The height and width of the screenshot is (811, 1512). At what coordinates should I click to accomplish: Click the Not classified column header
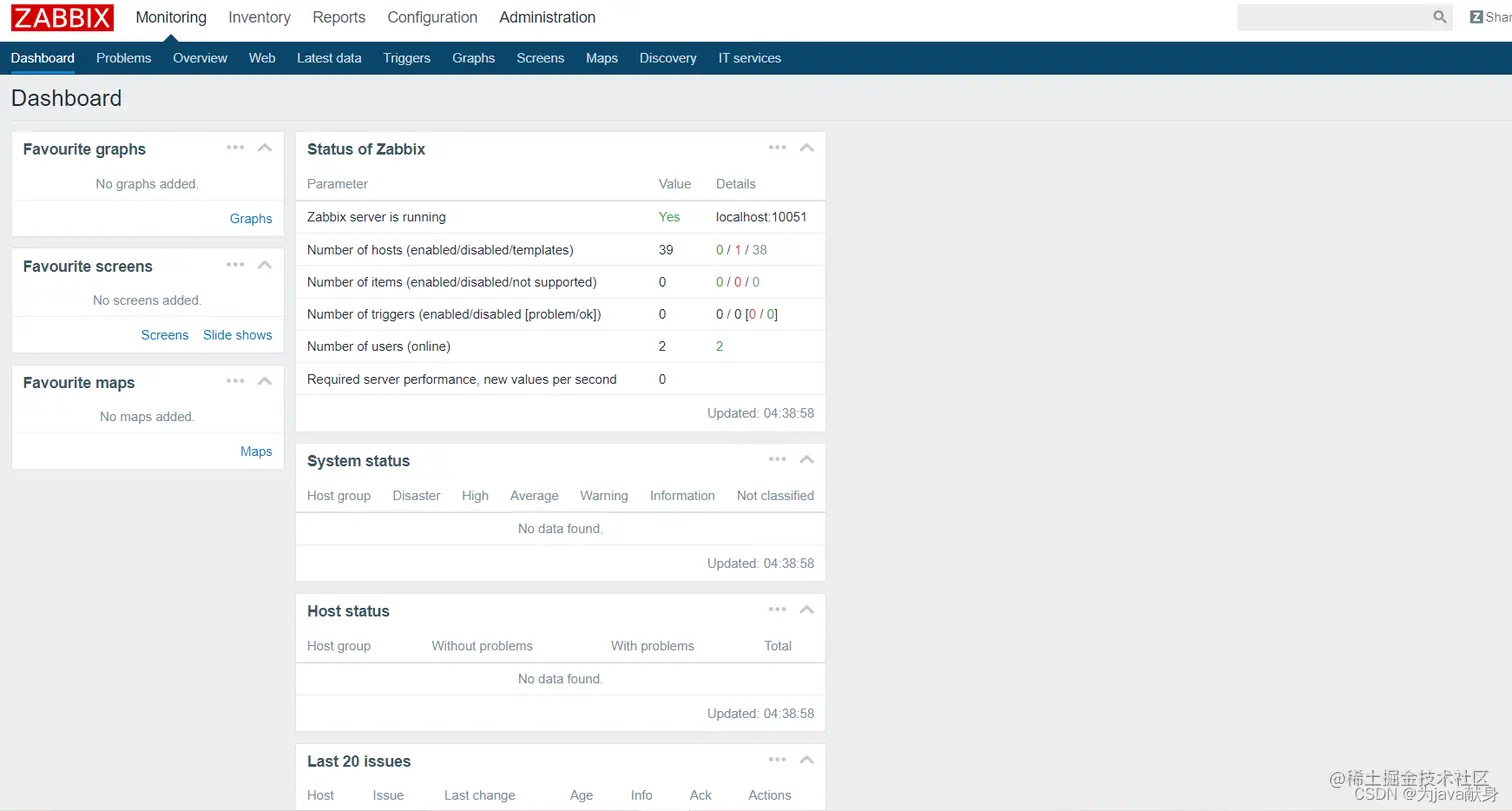[x=775, y=495]
